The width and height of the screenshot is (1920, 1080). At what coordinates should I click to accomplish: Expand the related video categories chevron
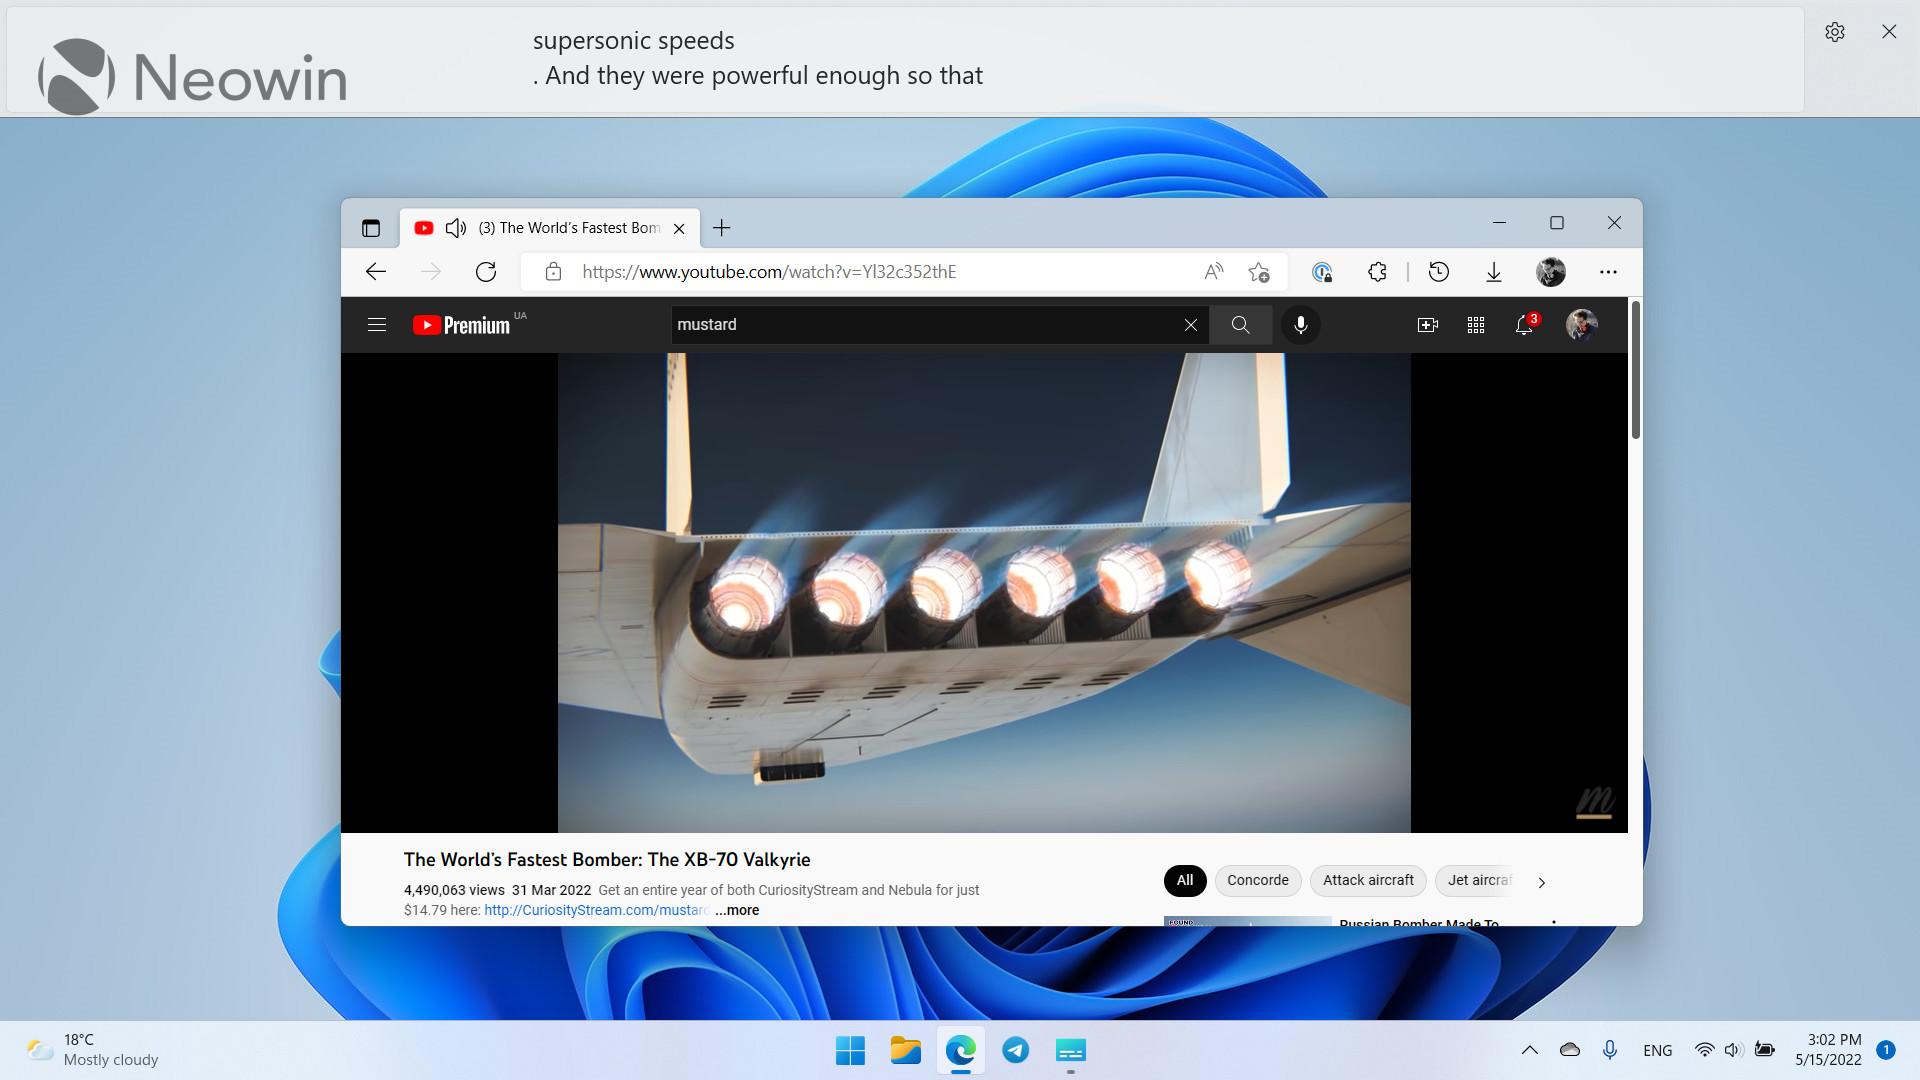[x=1542, y=881]
